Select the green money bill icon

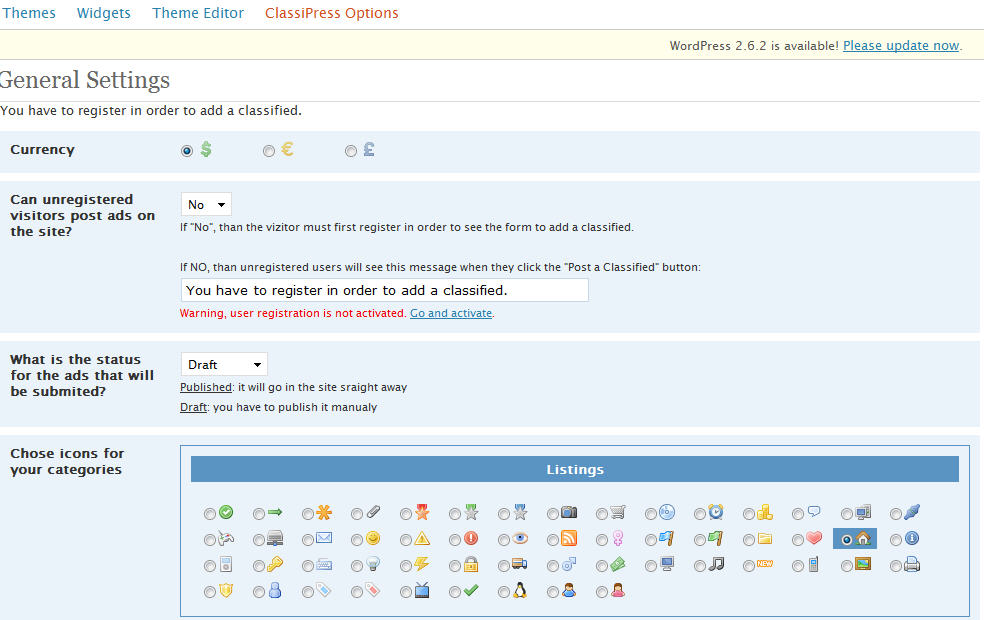618,565
